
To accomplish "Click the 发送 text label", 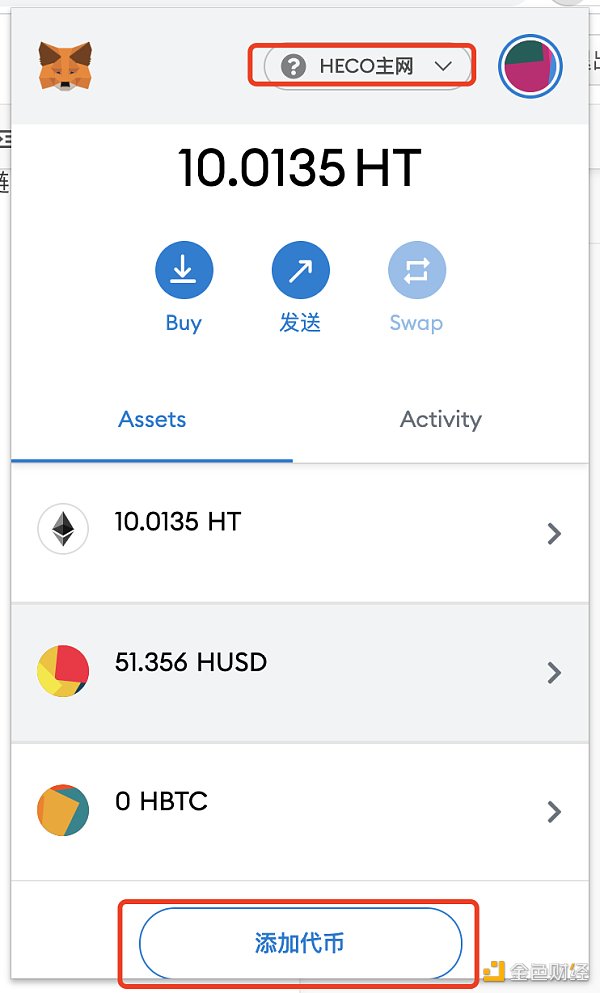I will 300,323.
